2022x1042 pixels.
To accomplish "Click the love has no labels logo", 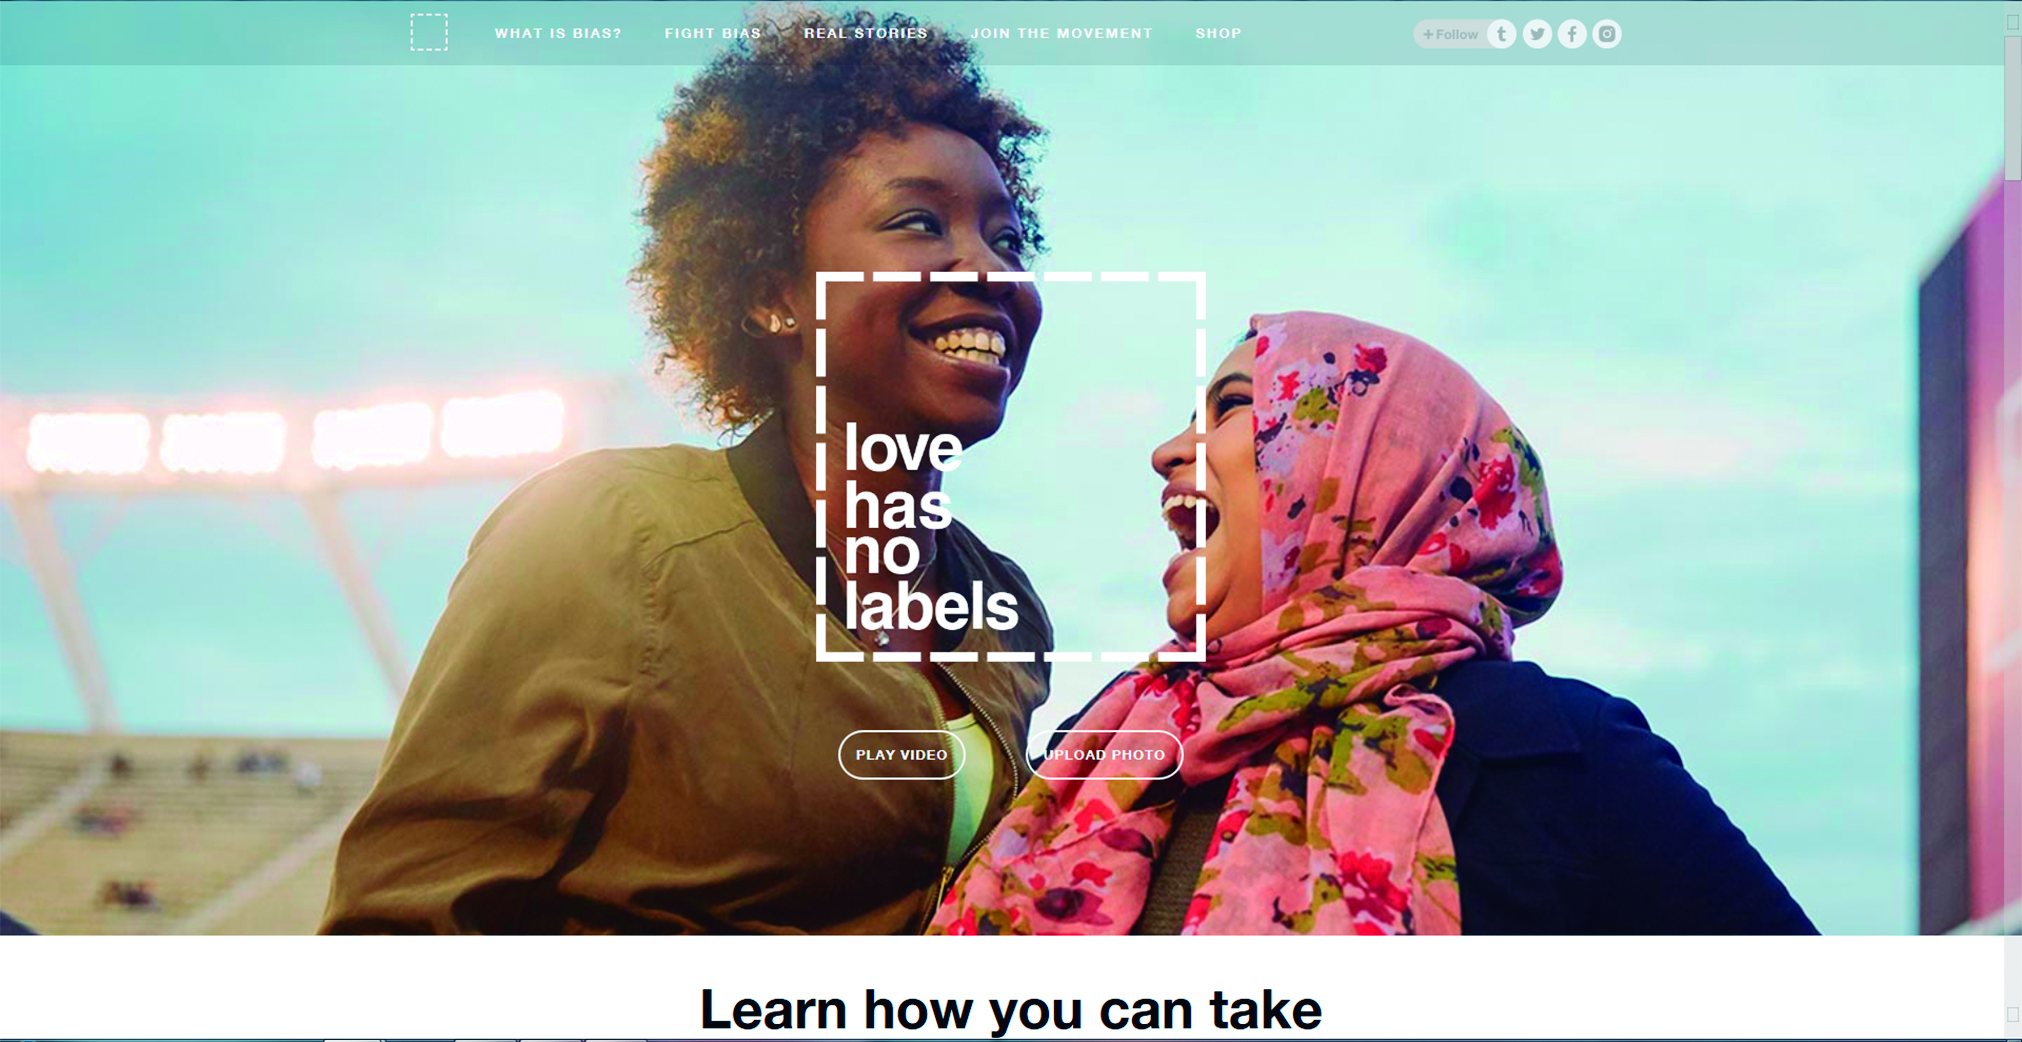I will pos(1010,466).
